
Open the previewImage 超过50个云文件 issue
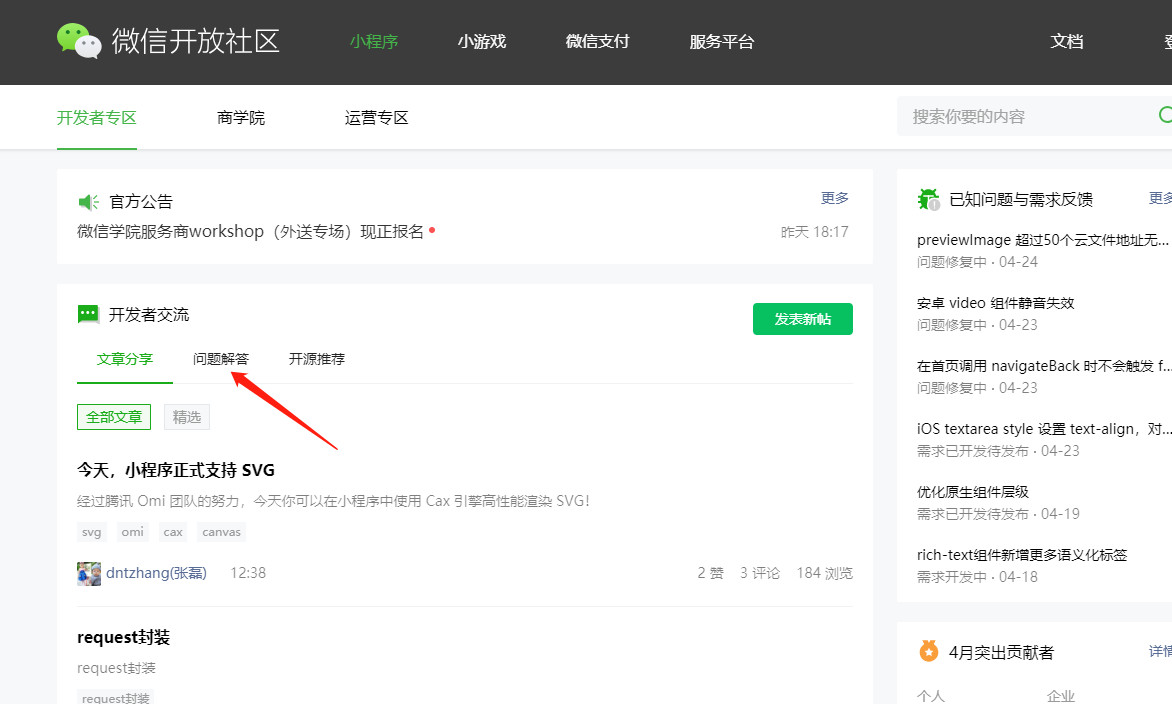(x=1043, y=240)
